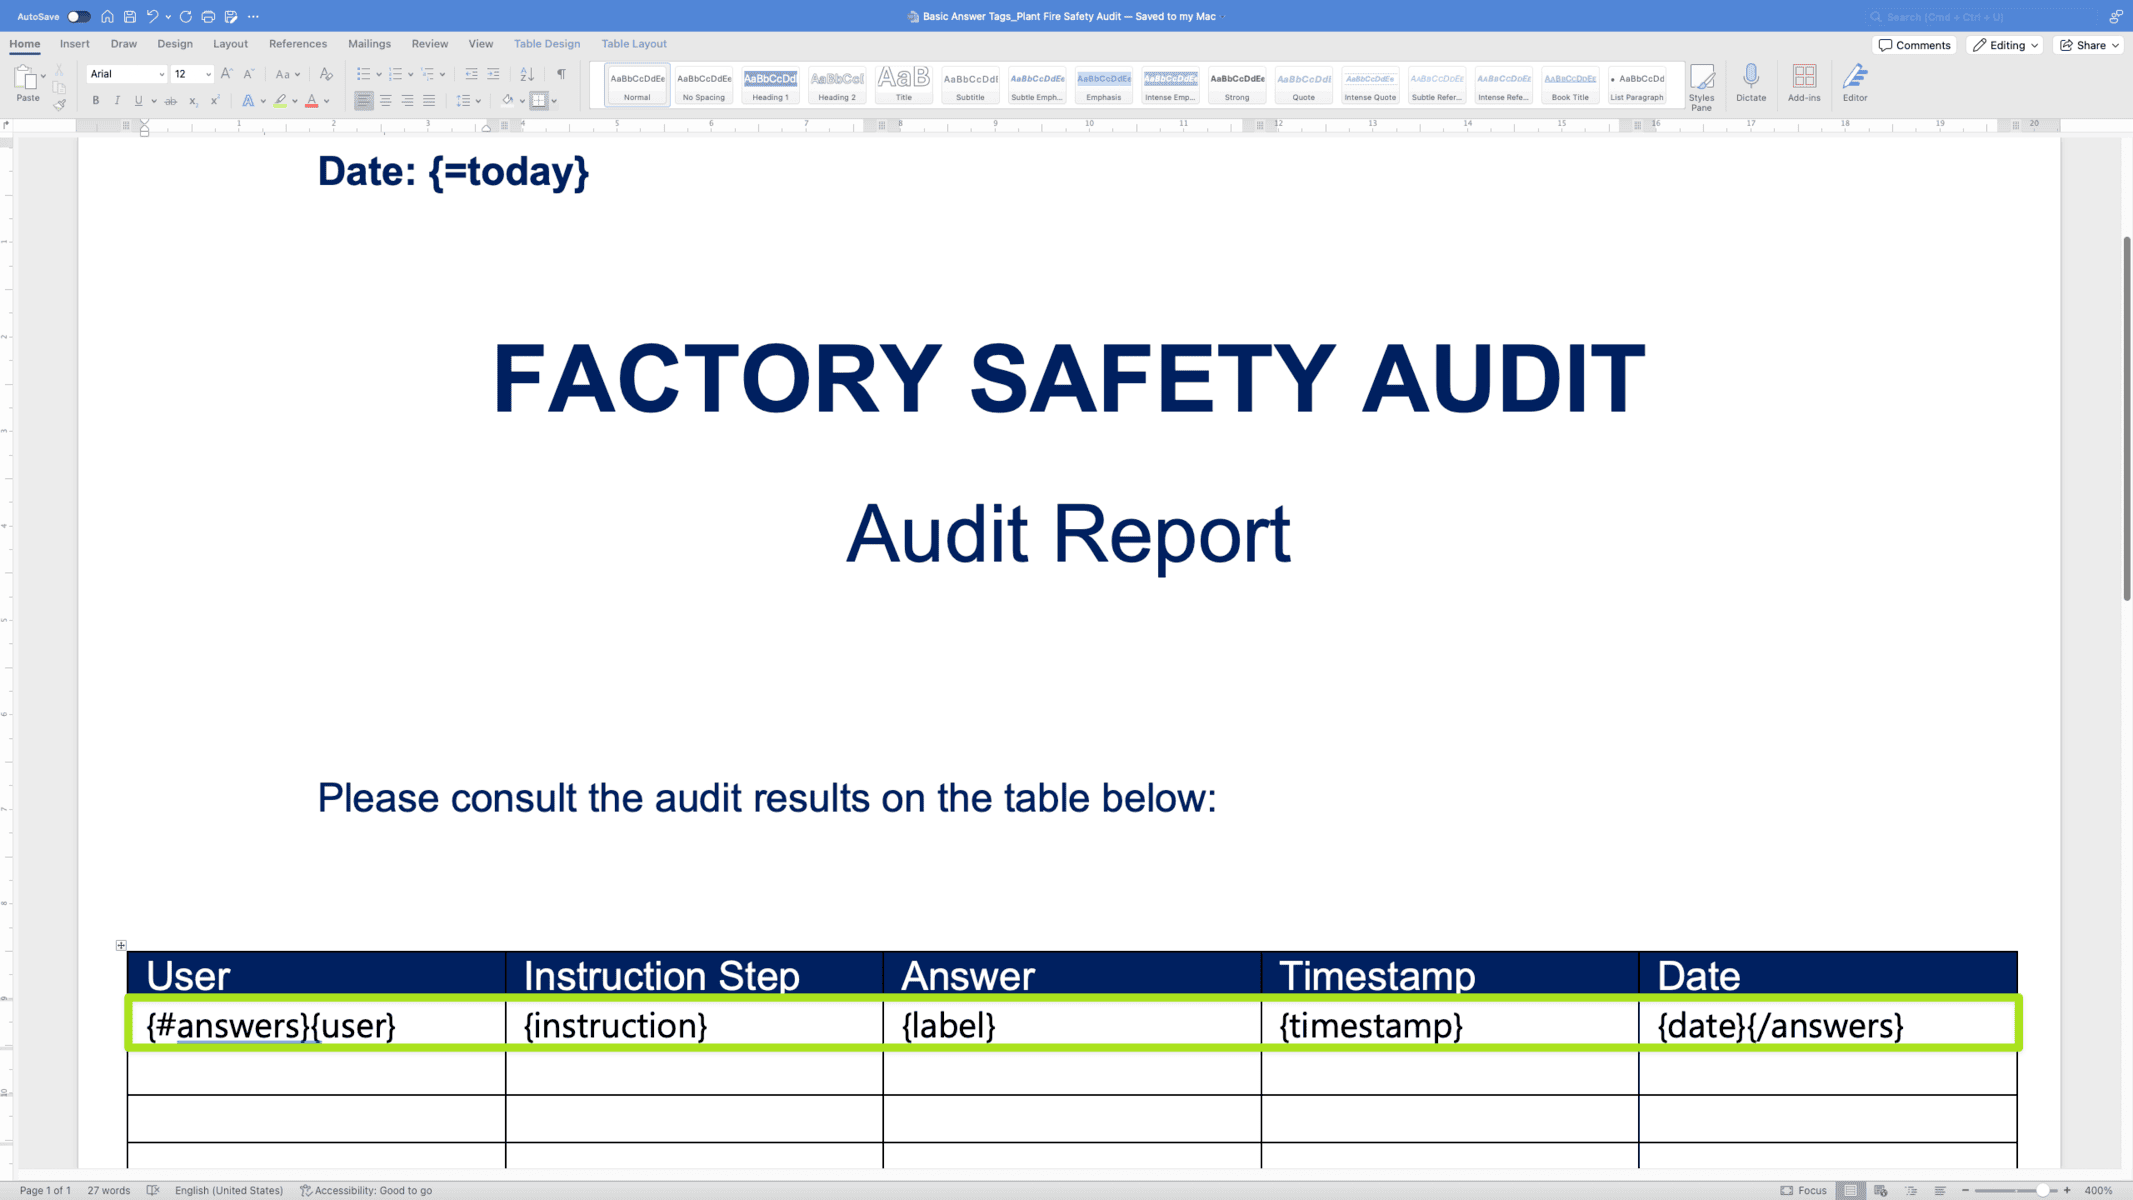Click the table move handle above User column
Screen dimensions: 2133x1200
tap(121, 945)
